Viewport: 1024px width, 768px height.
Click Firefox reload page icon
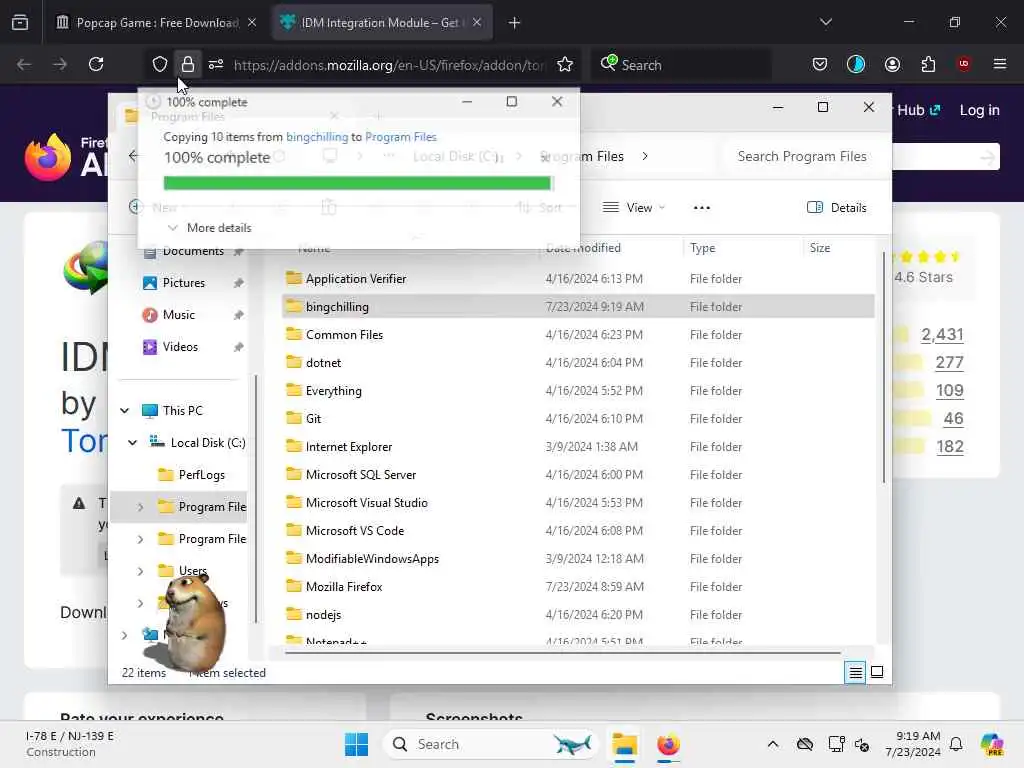click(96, 64)
